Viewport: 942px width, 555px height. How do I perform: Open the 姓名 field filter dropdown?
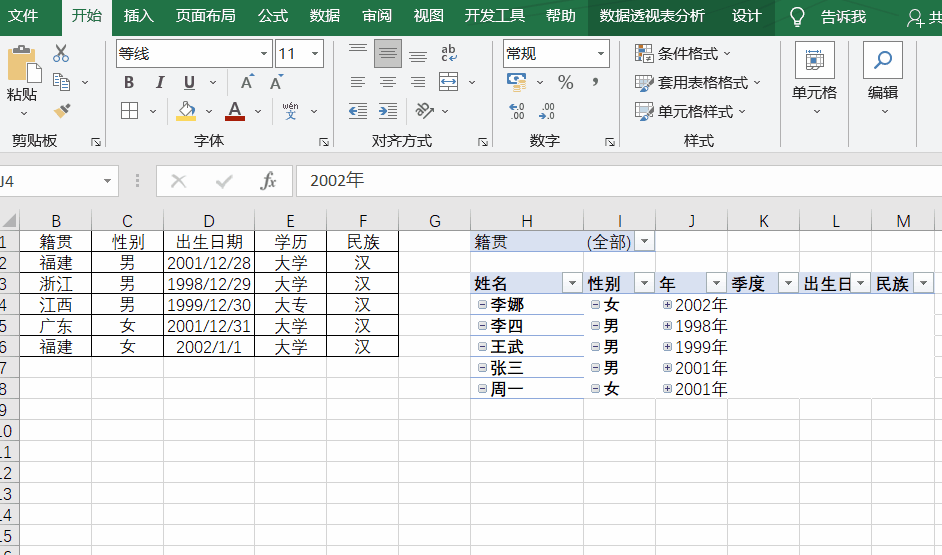(573, 283)
